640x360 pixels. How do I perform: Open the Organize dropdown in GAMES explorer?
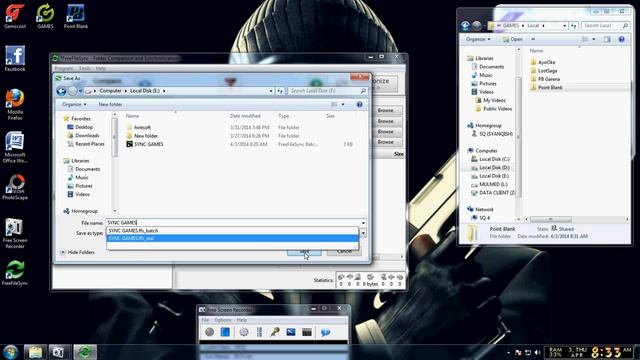[x=478, y=39]
